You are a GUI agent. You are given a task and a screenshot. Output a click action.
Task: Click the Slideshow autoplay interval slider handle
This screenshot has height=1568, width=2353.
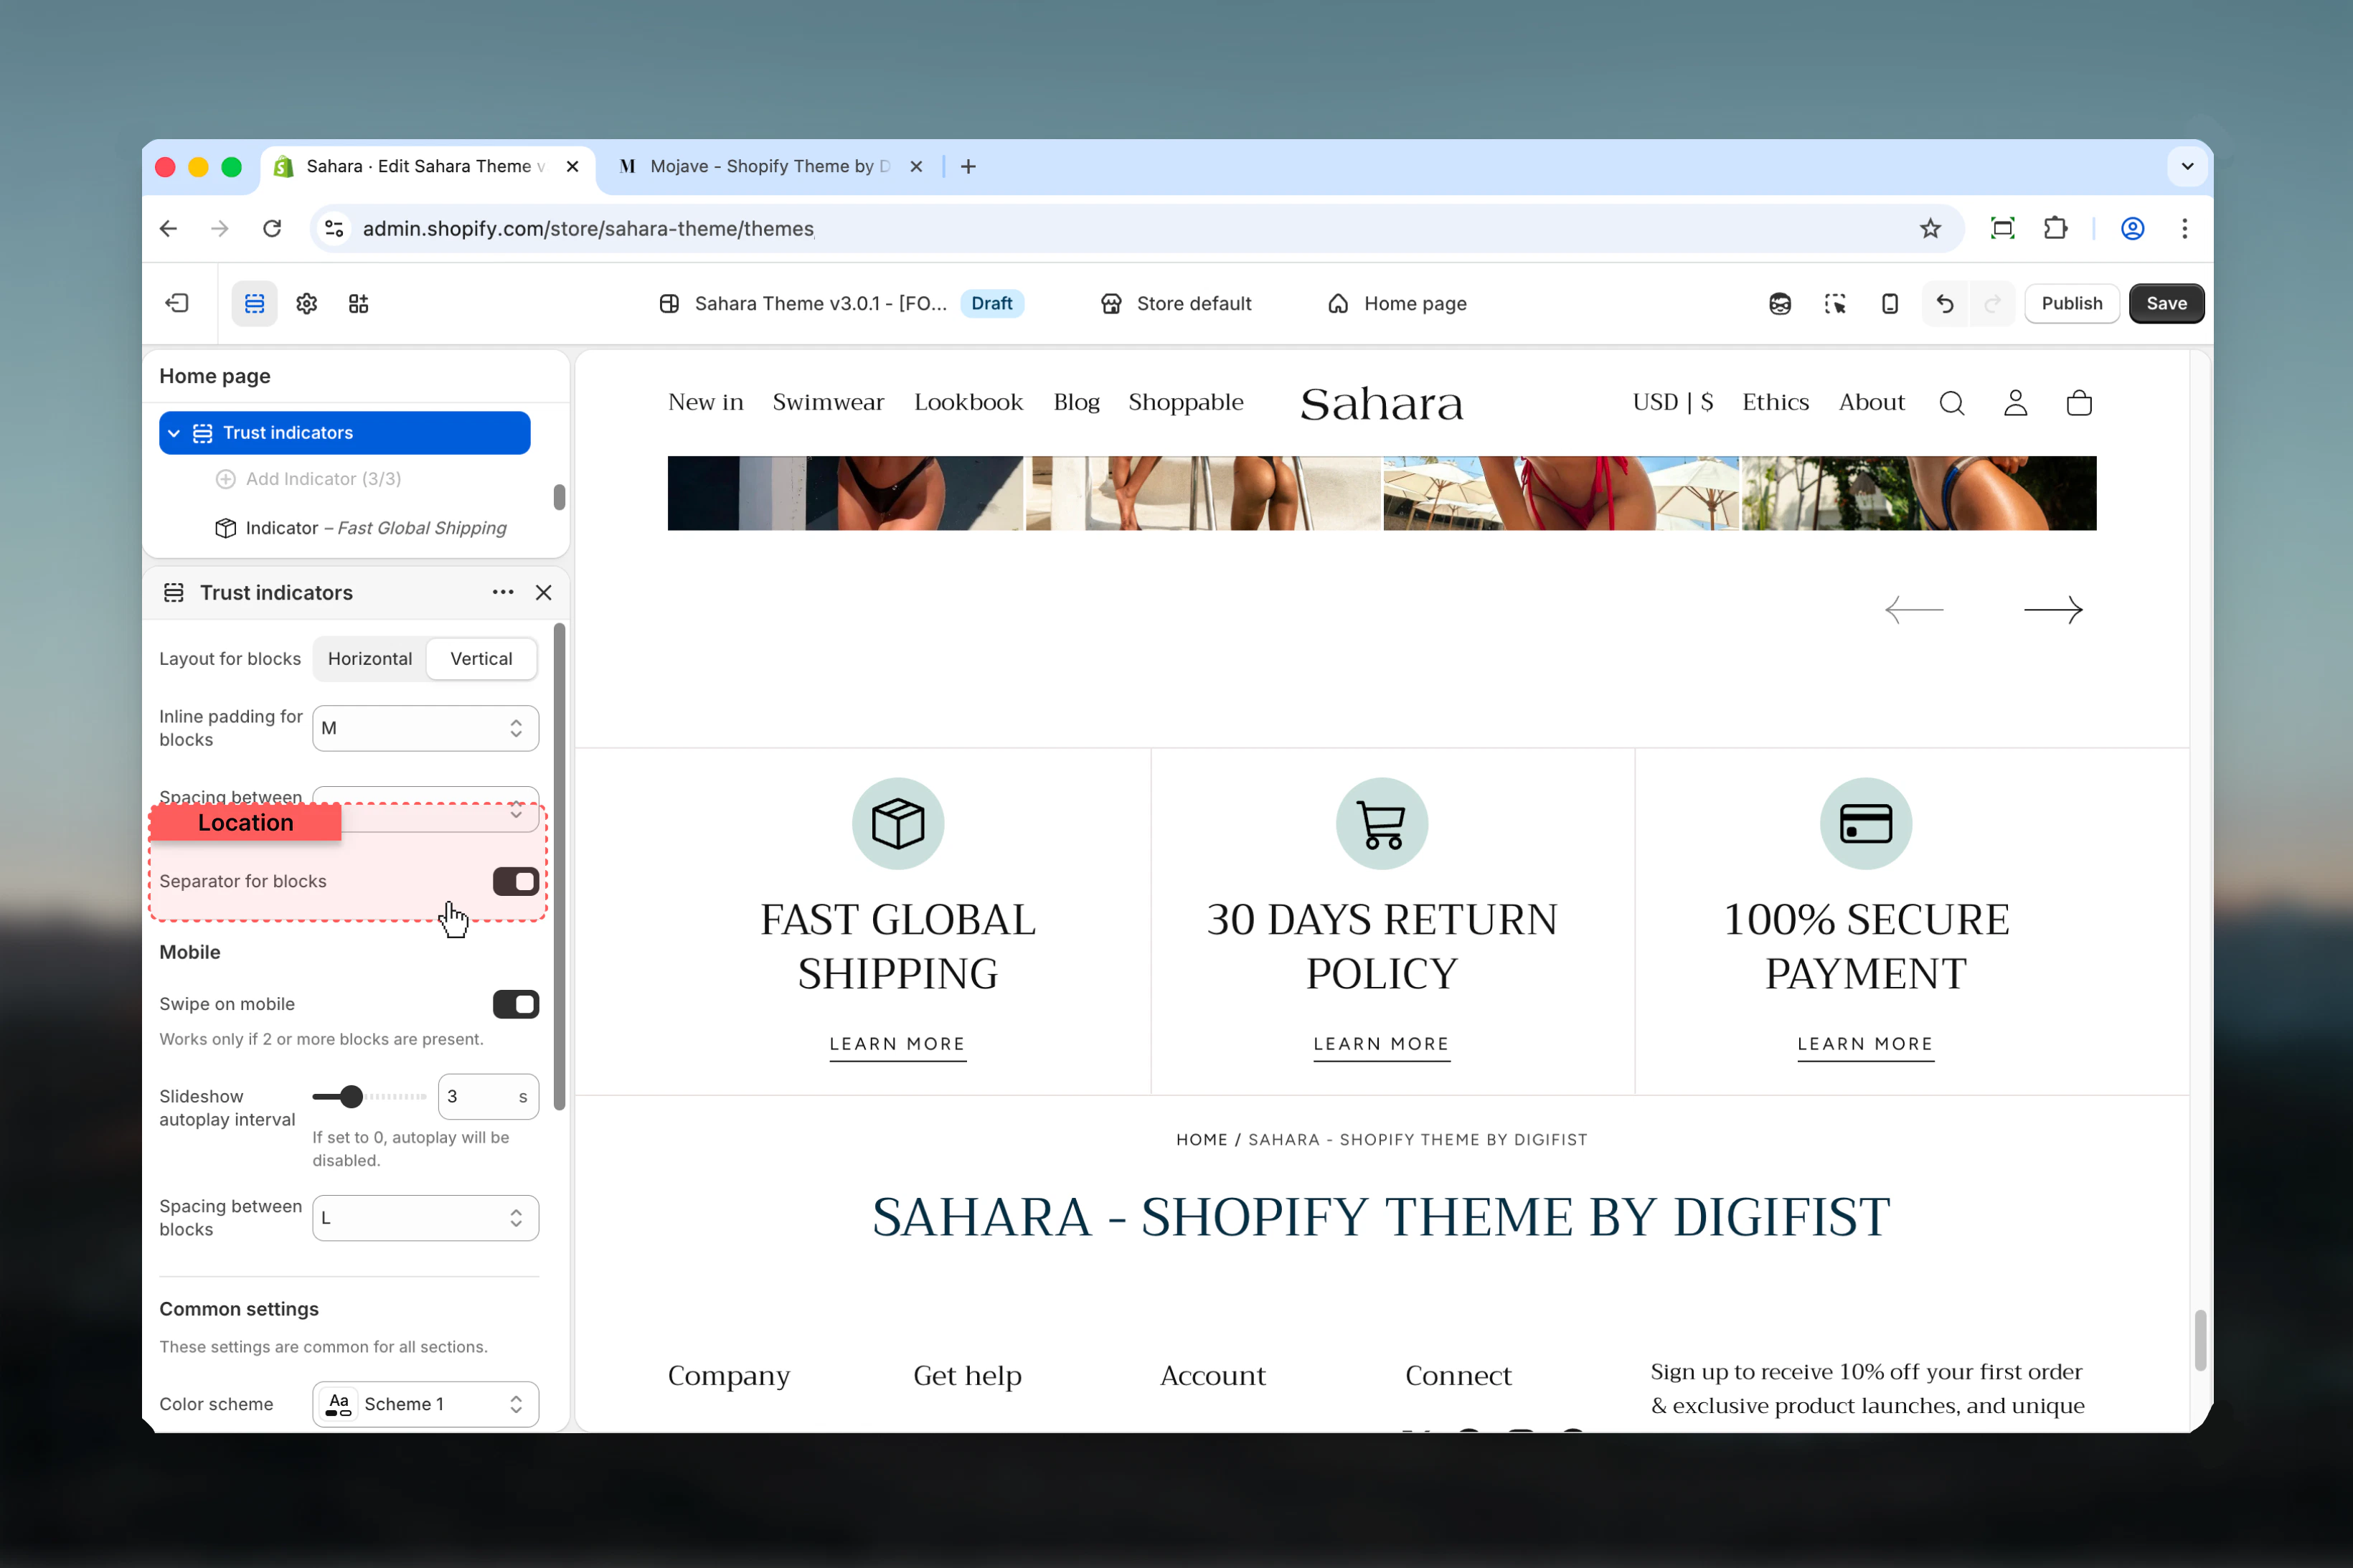coord(351,1097)
